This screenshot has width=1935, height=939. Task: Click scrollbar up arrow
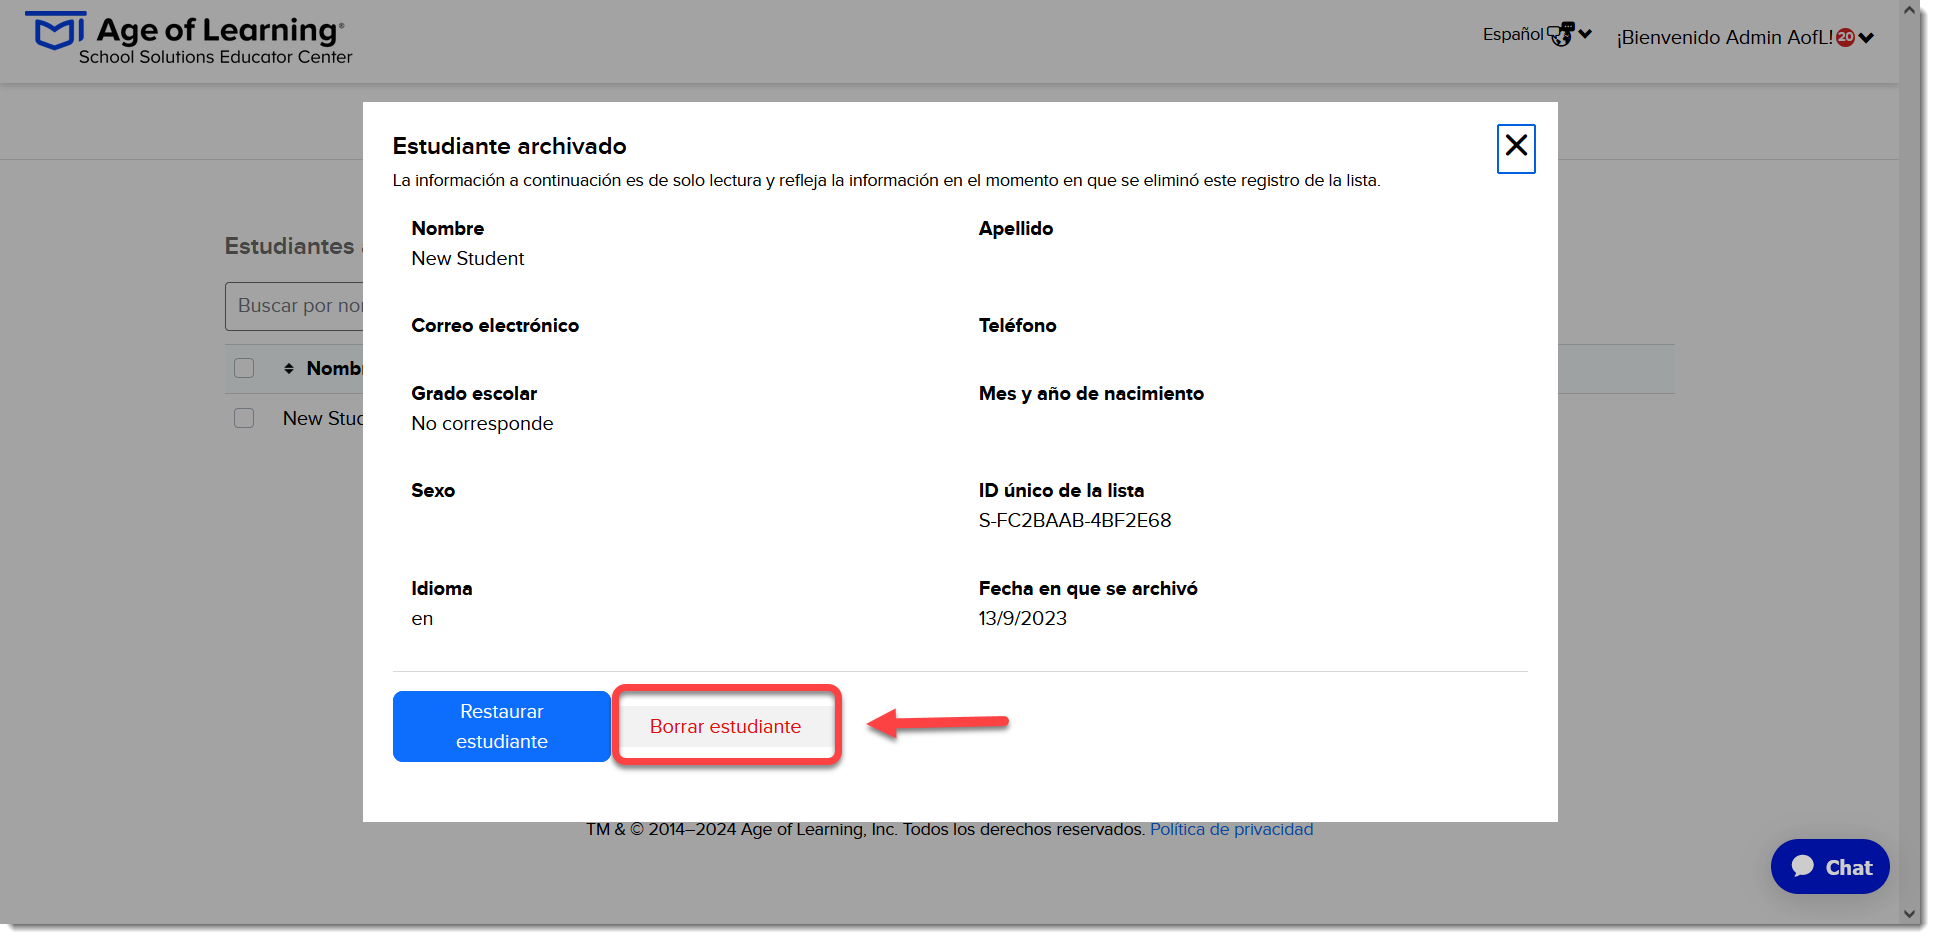click(1909, 11)
